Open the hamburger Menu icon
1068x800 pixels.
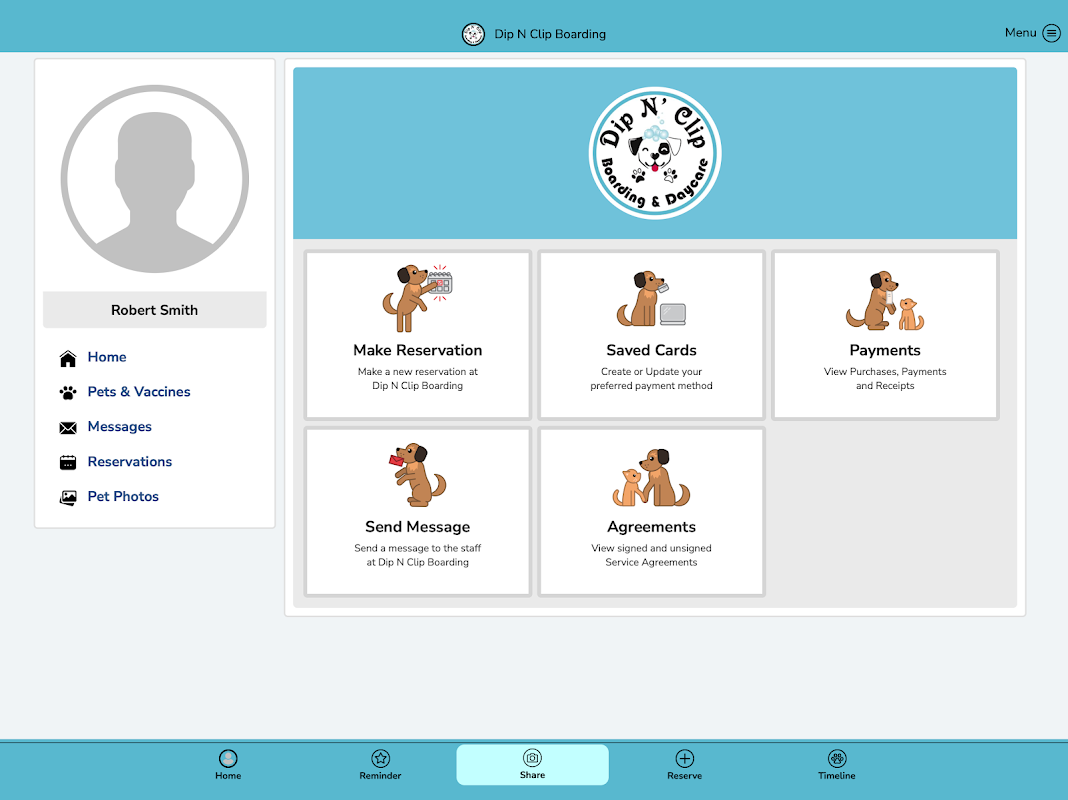[x=1051, y=33]
